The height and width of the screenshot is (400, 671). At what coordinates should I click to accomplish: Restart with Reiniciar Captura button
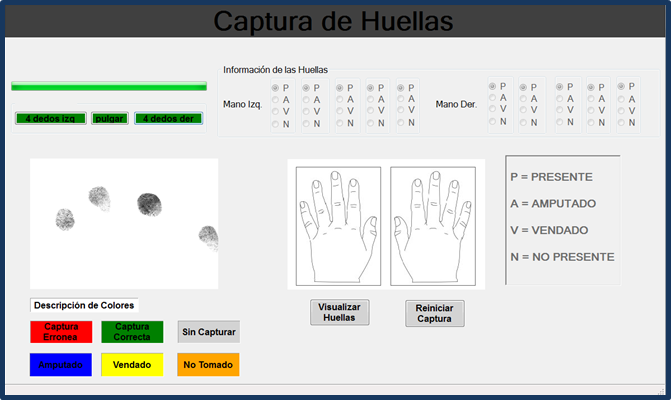[x=434, y=313]
